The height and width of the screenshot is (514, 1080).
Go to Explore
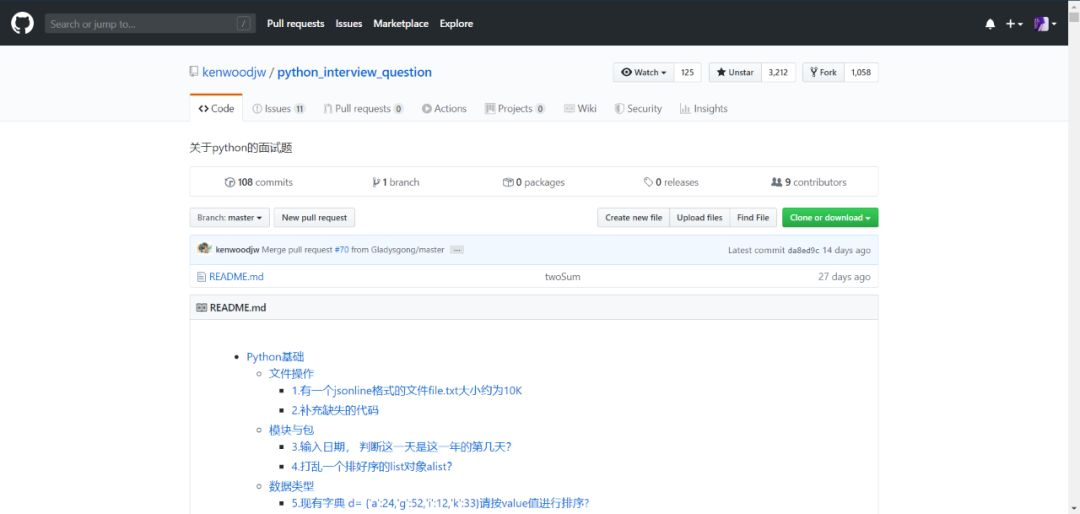click(x=457, y=23)
